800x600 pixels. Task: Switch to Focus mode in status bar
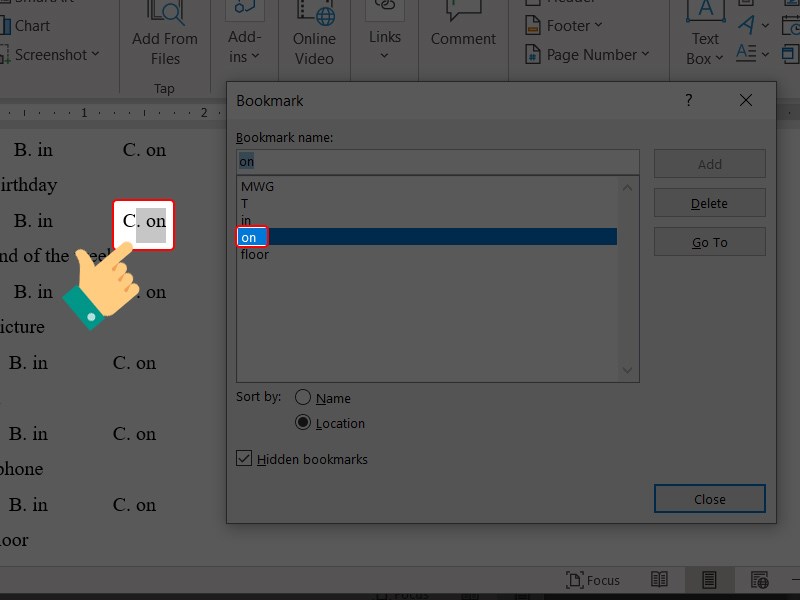[593, 580]
